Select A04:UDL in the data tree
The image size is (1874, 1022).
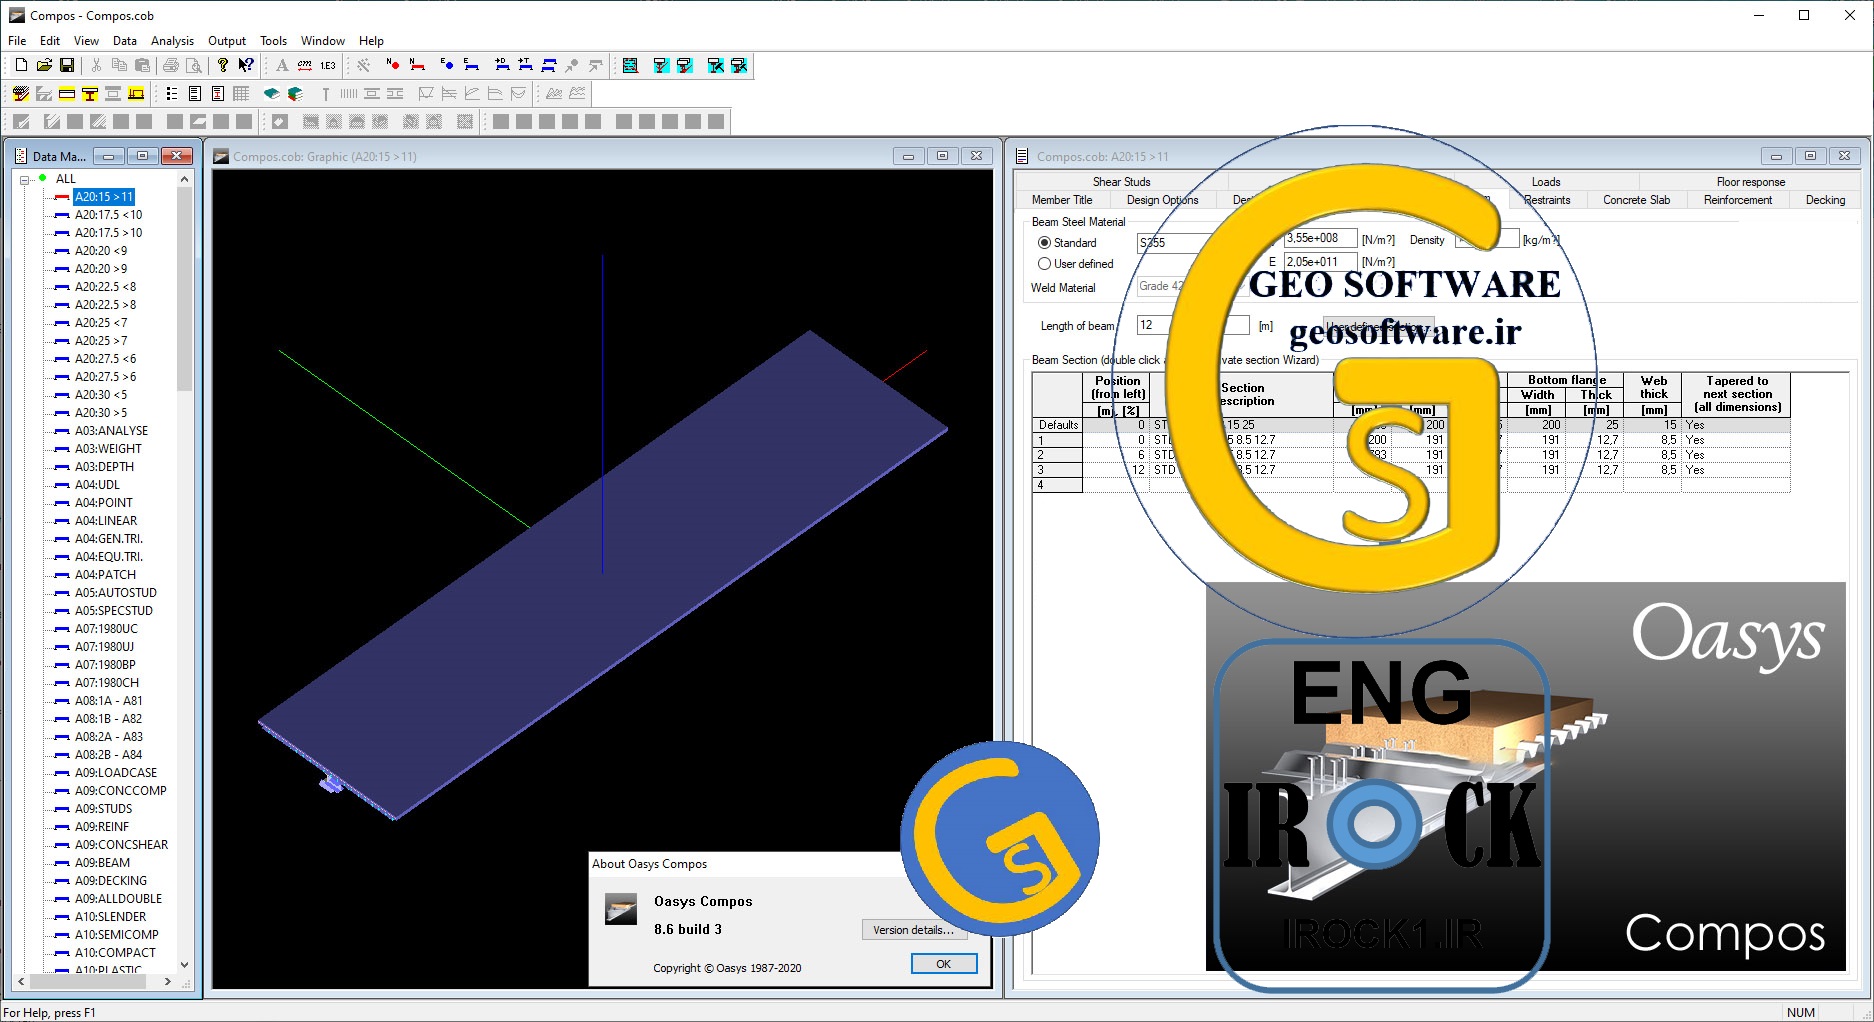(97, 485)
